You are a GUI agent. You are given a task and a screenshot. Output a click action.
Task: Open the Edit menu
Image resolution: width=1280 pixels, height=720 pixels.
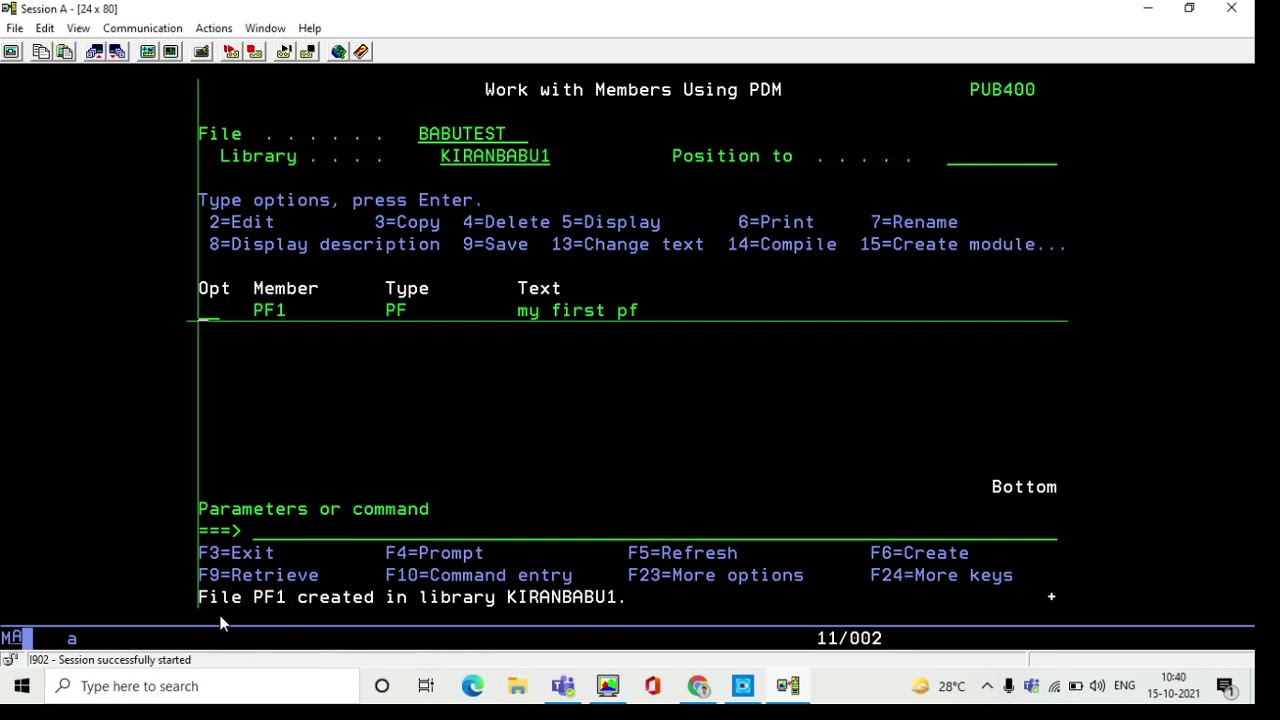click(x=45, y=28)
